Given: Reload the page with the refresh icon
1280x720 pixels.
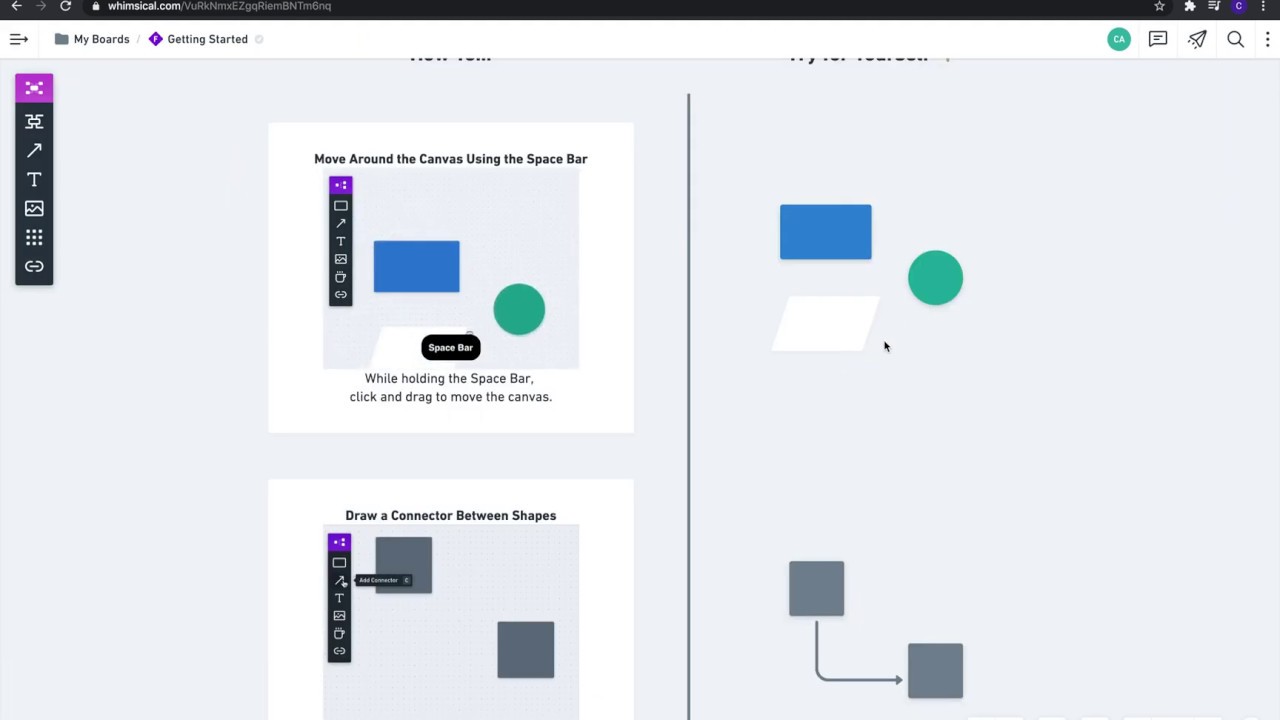Looking at the screenshot, I should click(x=65, y=6).
